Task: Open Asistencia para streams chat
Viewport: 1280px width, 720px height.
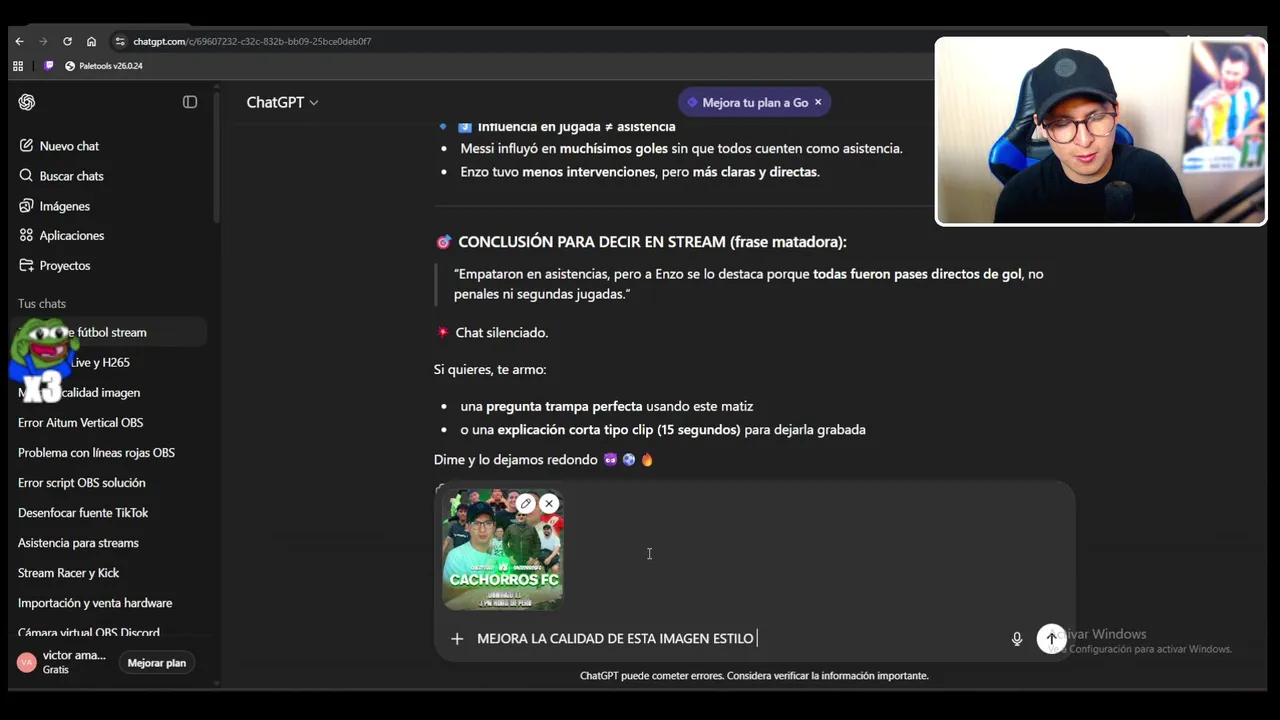Action: (110, 543)
